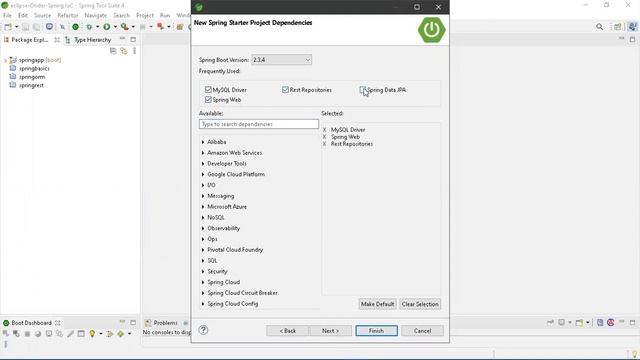Click the Make Default button
640x360 pixels.
[x=378, y=304]
